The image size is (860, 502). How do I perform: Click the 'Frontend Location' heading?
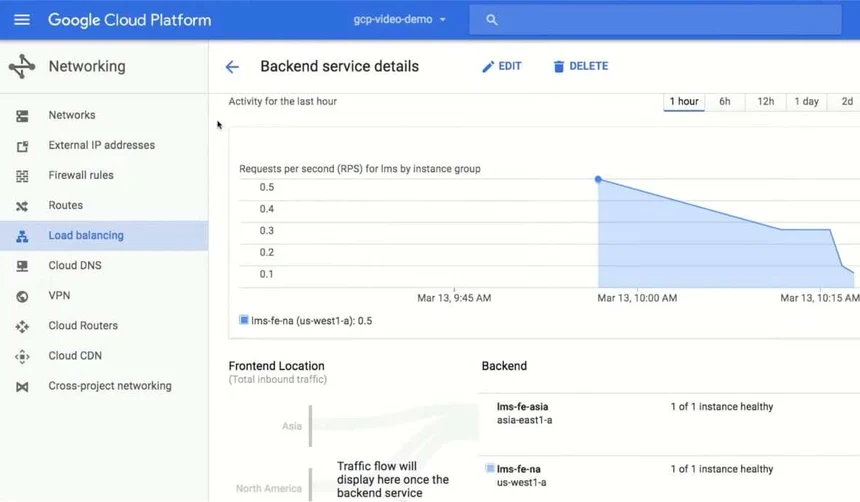[x=276, y=366]
